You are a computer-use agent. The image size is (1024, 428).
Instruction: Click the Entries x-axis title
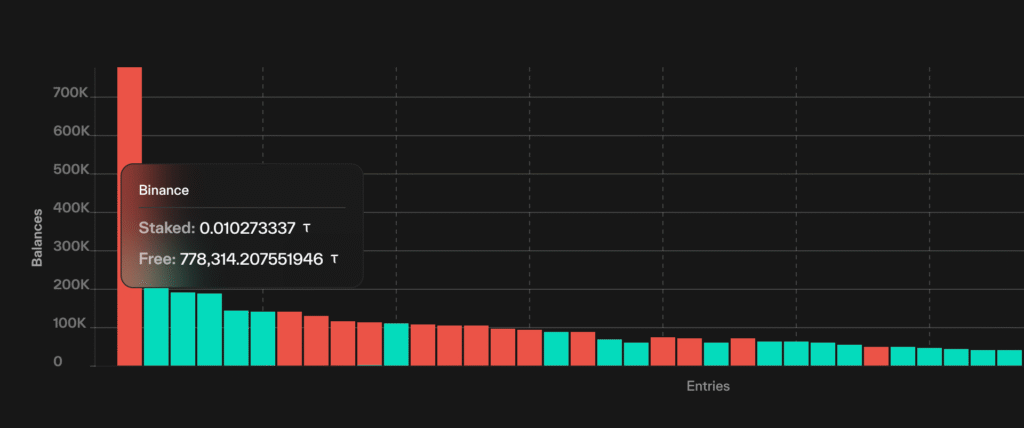click(x=708, y=386)
